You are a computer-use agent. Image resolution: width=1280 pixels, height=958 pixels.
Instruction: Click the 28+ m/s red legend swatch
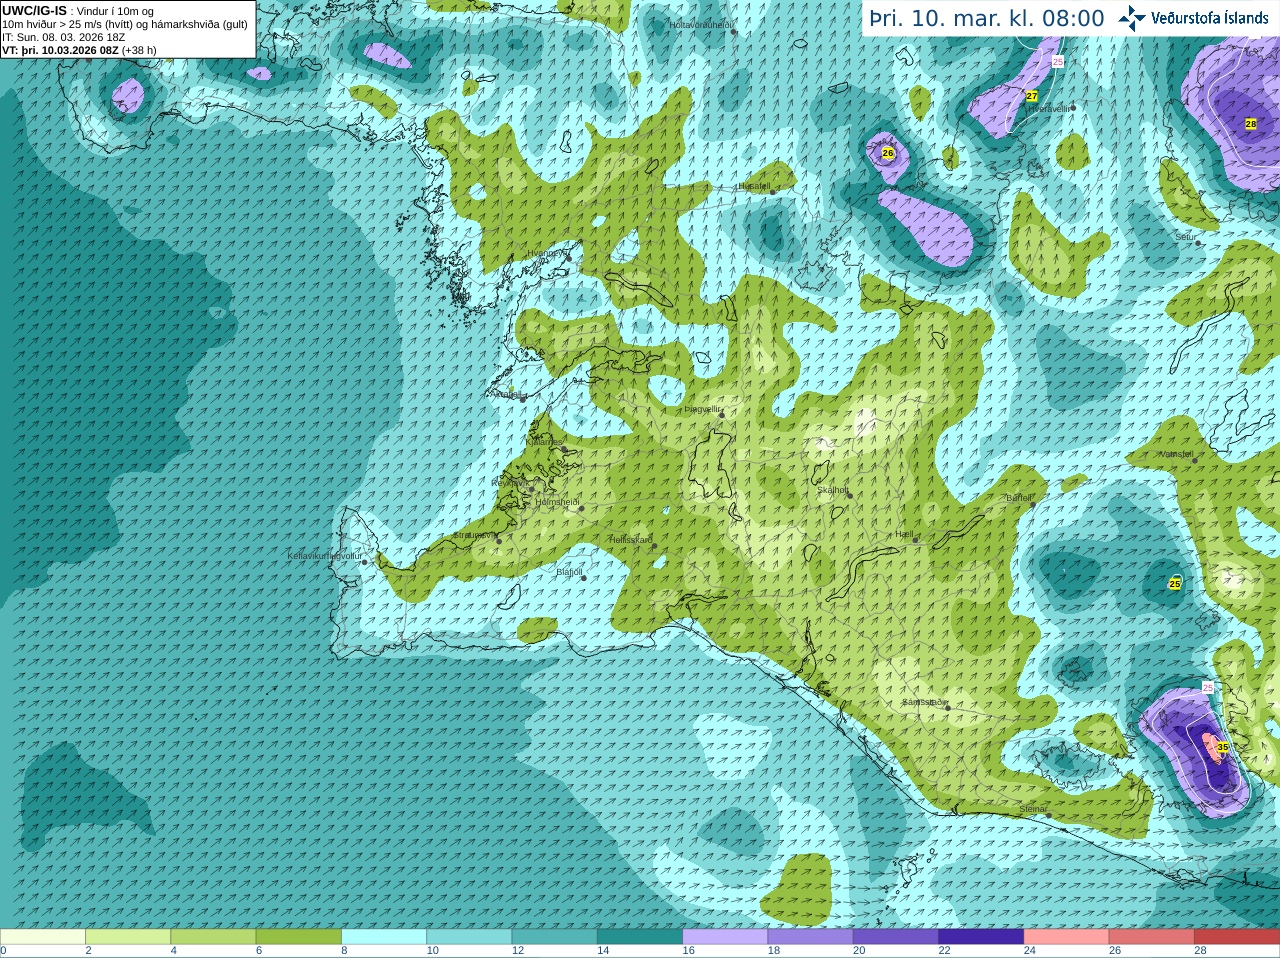tap(1237, 937)
